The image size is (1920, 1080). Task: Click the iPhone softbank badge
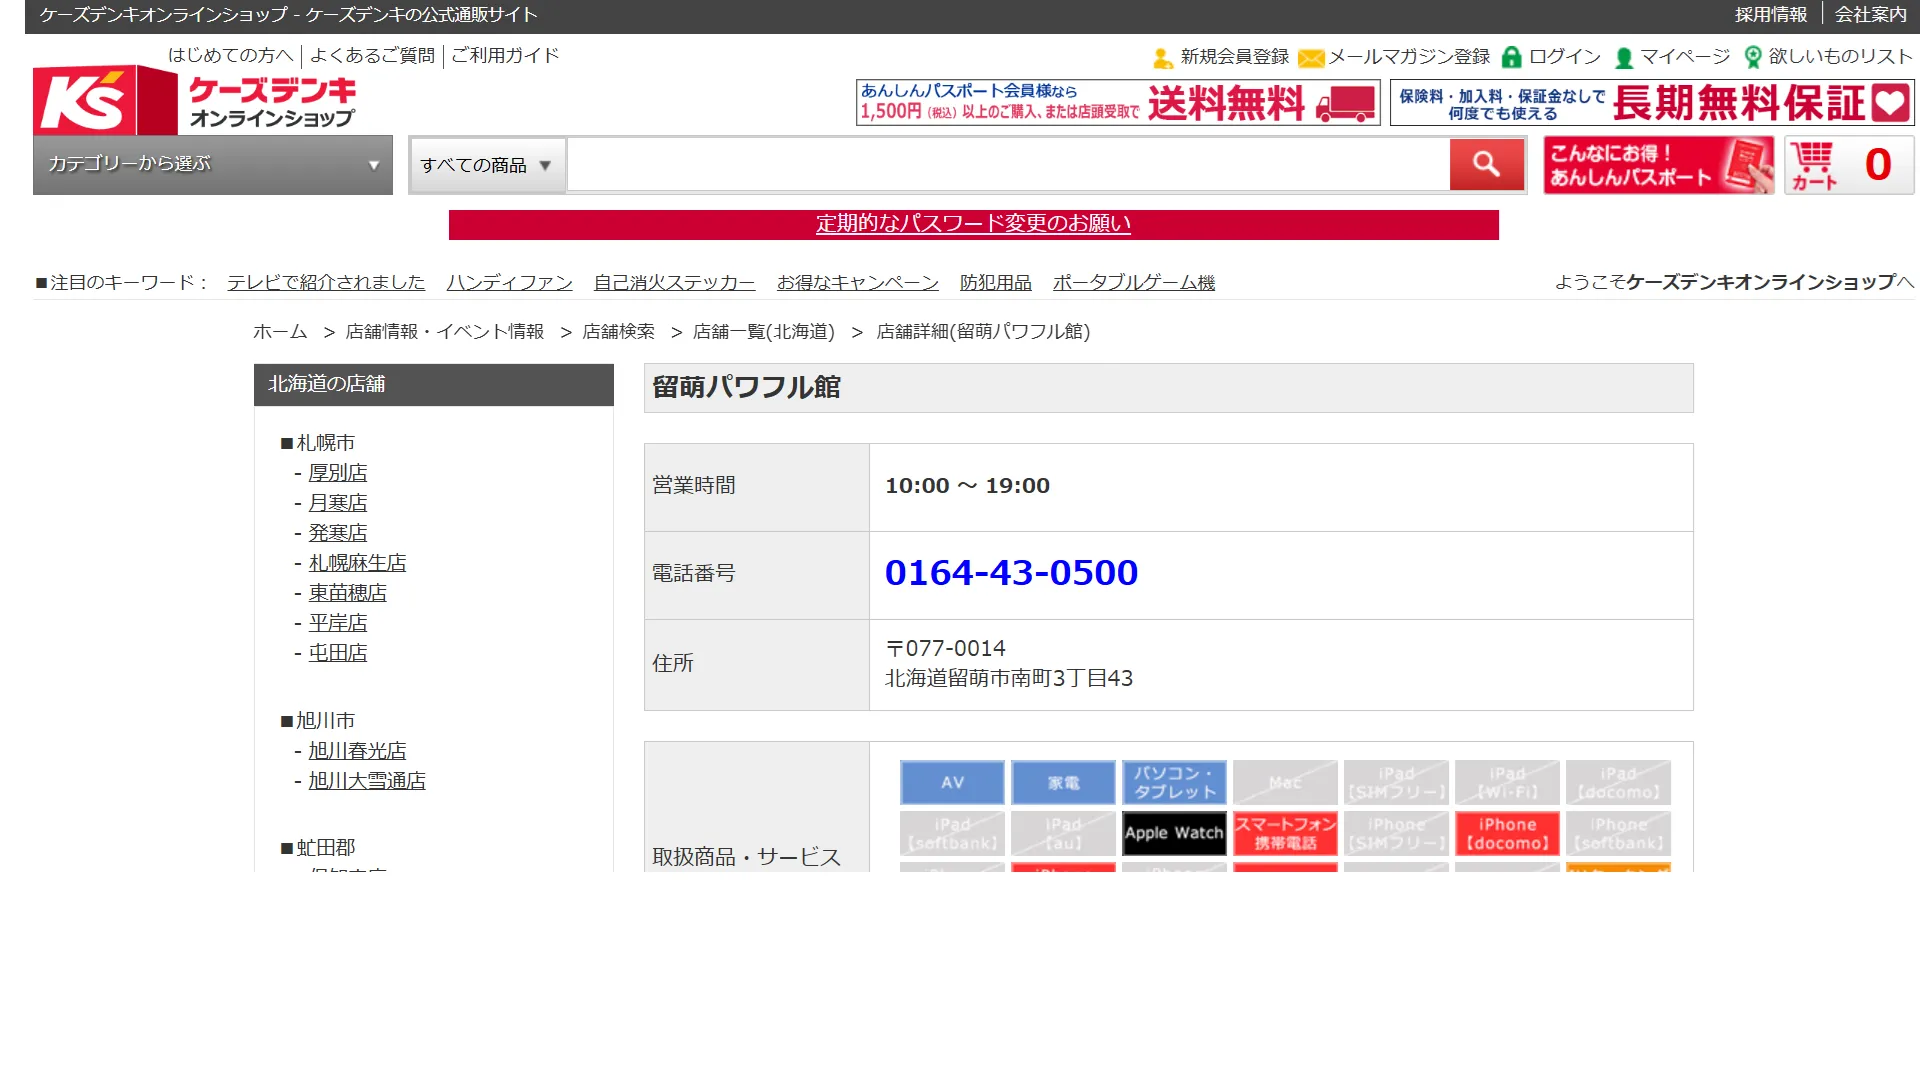pos(1618,834)
